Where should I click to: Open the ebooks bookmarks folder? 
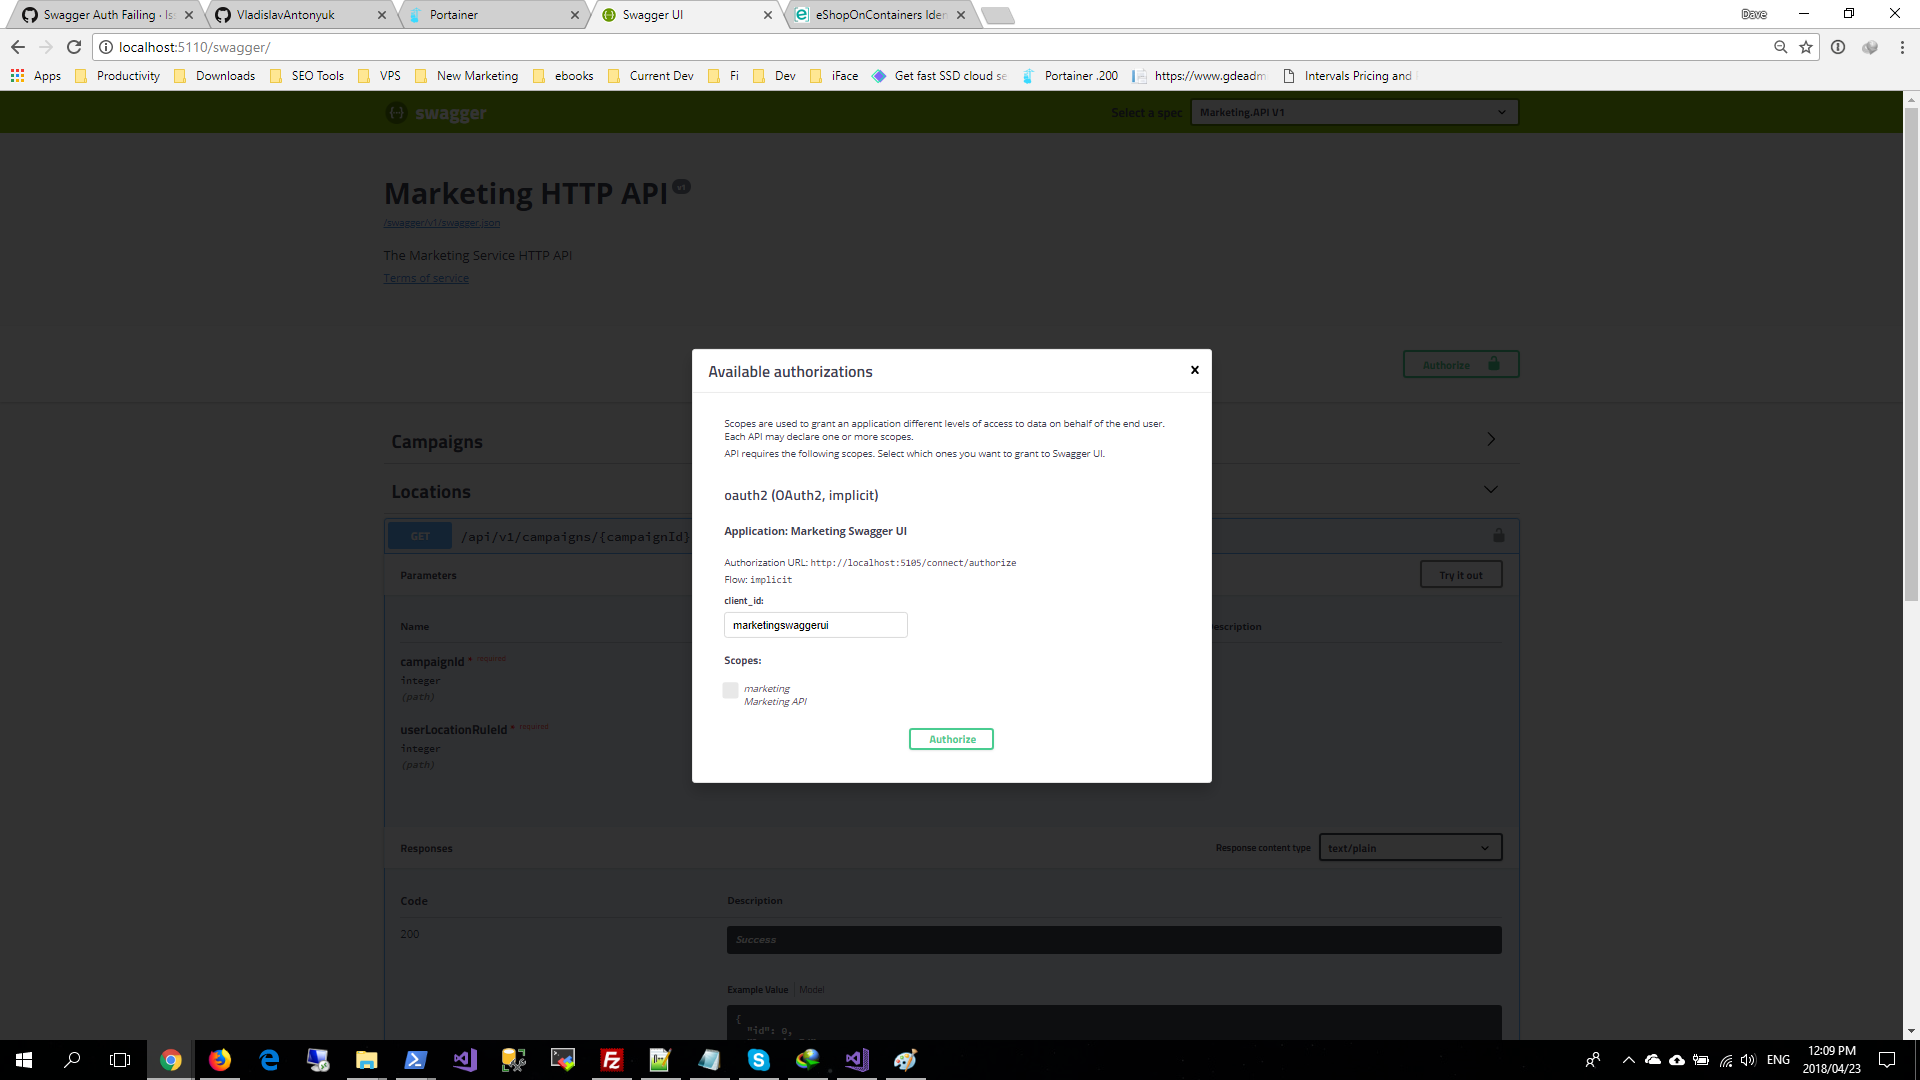pyautogui.click(x=564, y=76)
